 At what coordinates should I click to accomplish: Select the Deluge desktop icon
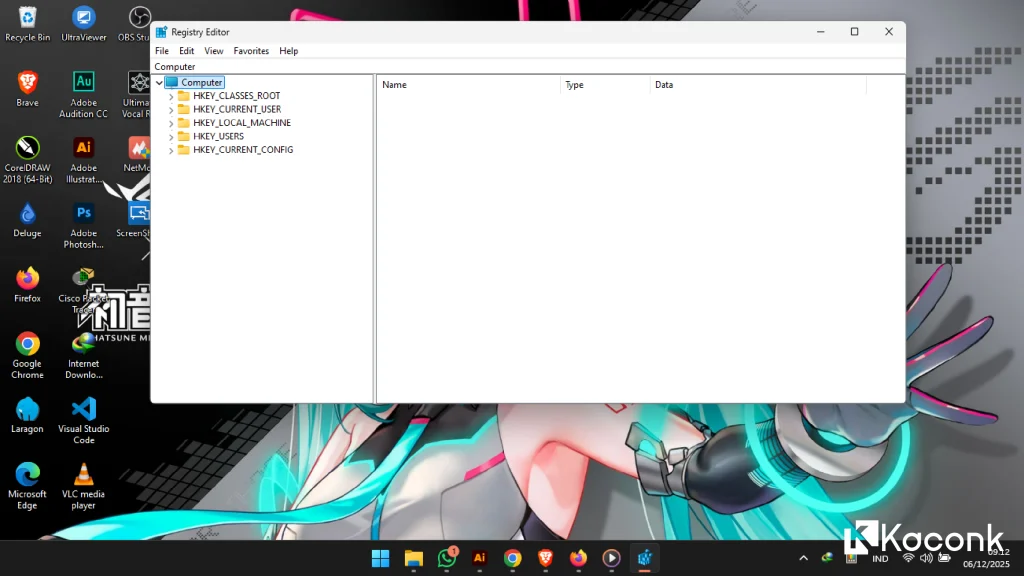[x=27, y=220]
